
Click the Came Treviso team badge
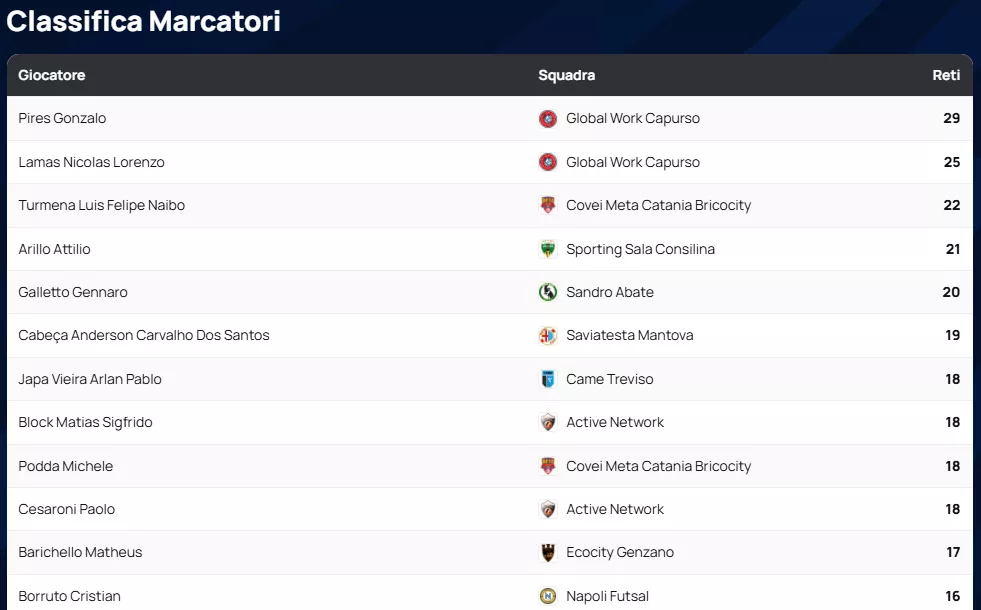[x=547, y=379]
